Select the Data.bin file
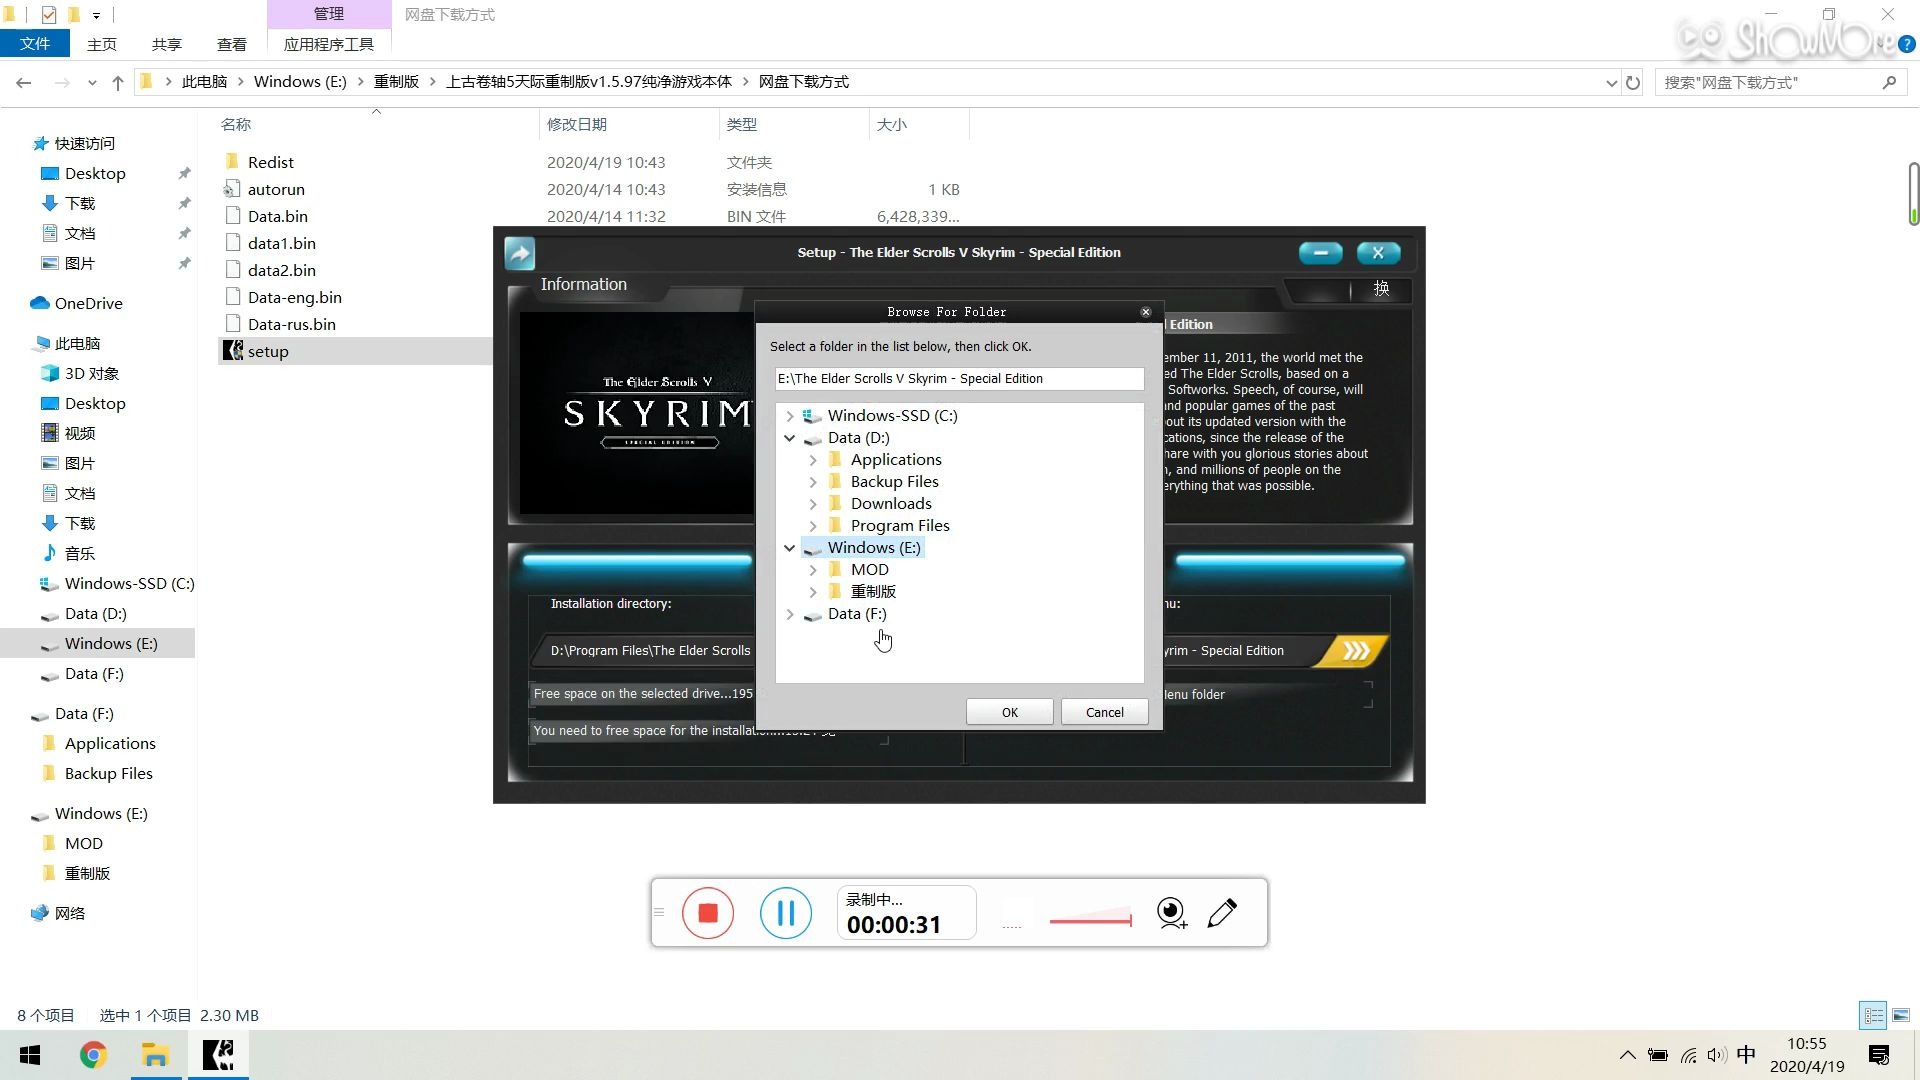This screenshot has height=1080, width=1920. 277,216
